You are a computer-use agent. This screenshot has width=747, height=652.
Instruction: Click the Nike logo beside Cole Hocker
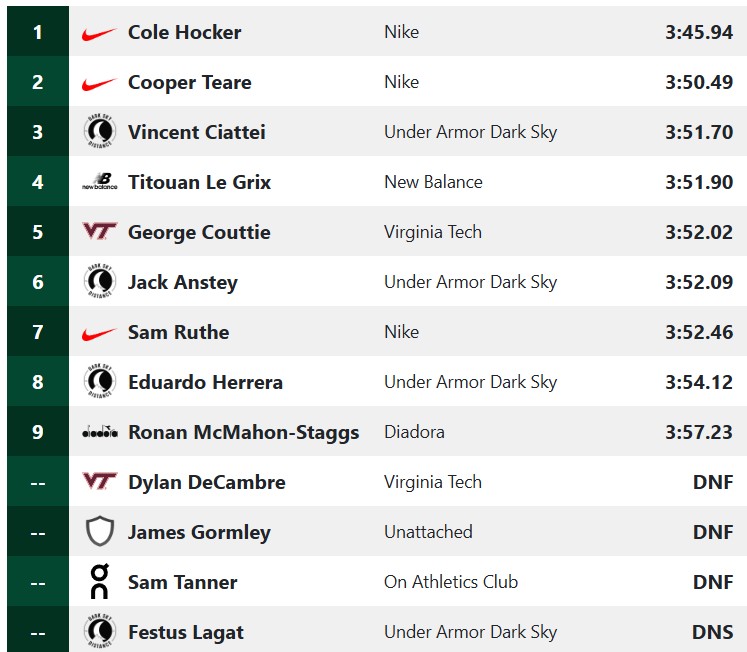[x=99, y=33]
